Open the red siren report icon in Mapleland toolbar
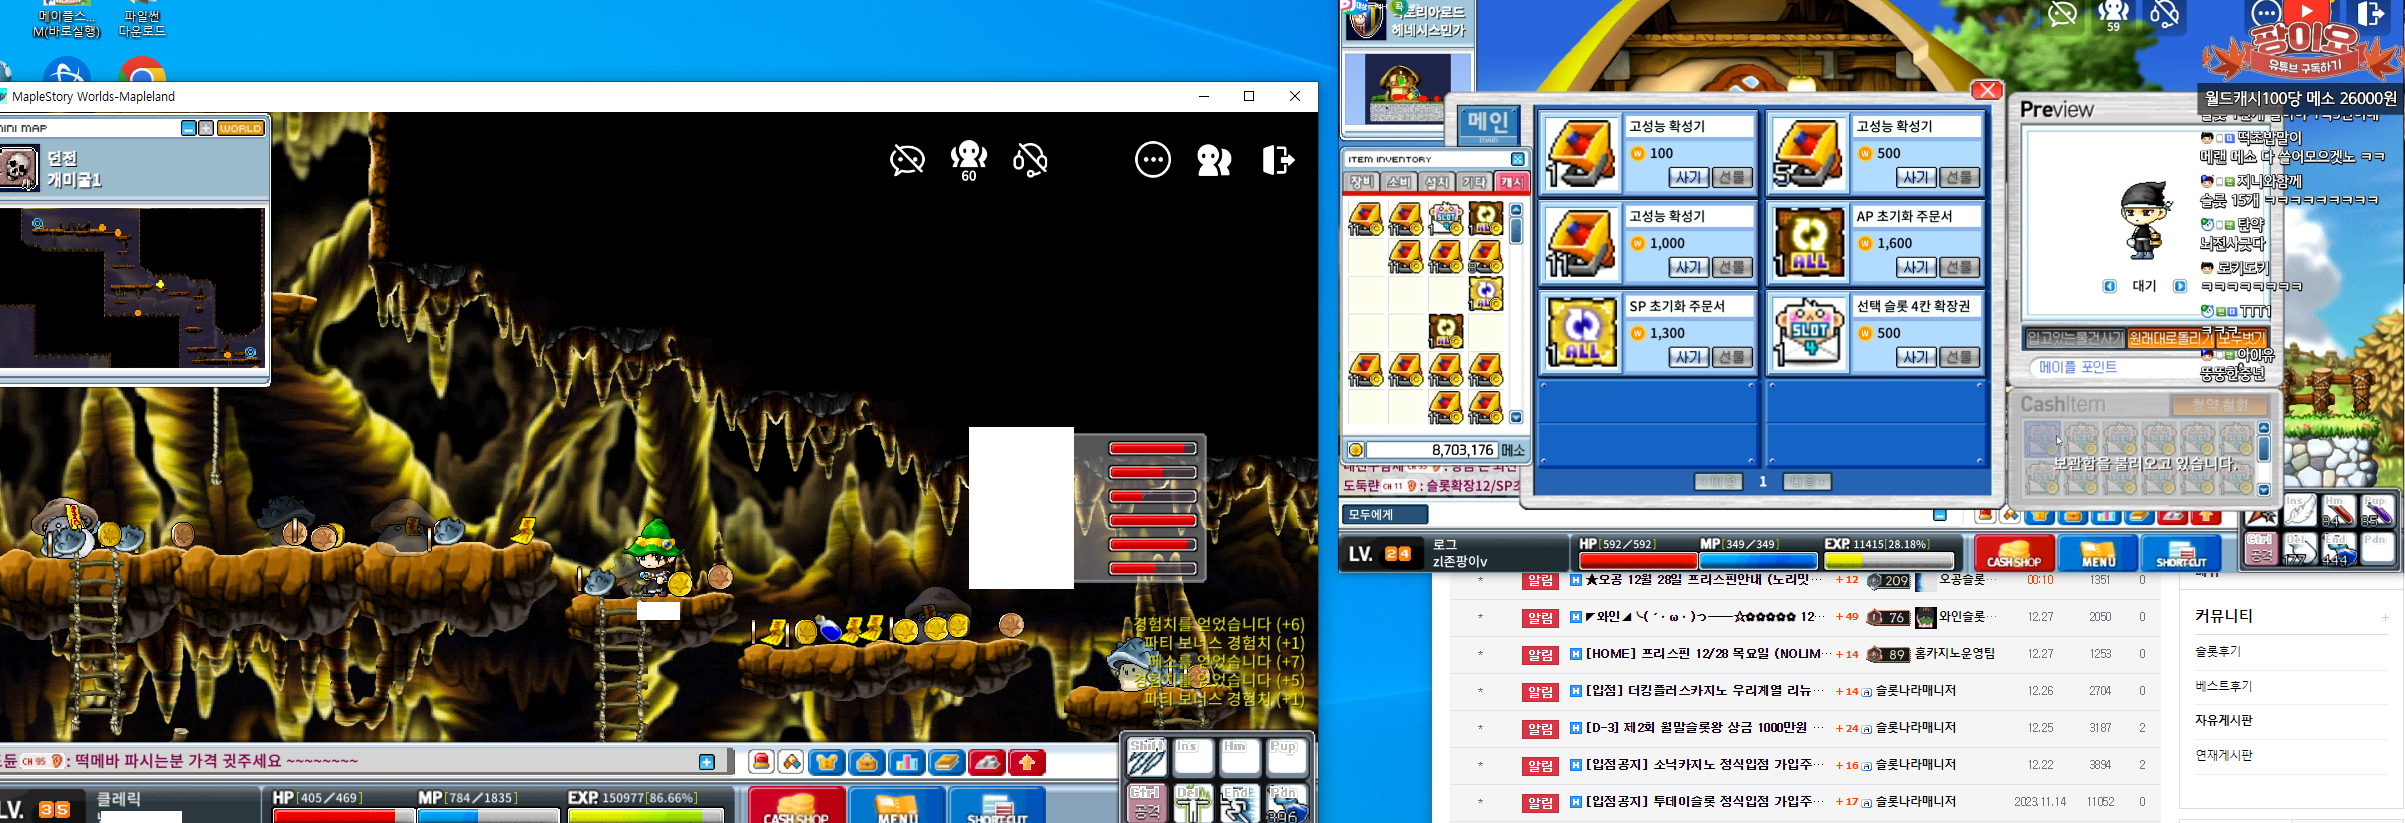2405x823 pixels. point(761,763)
